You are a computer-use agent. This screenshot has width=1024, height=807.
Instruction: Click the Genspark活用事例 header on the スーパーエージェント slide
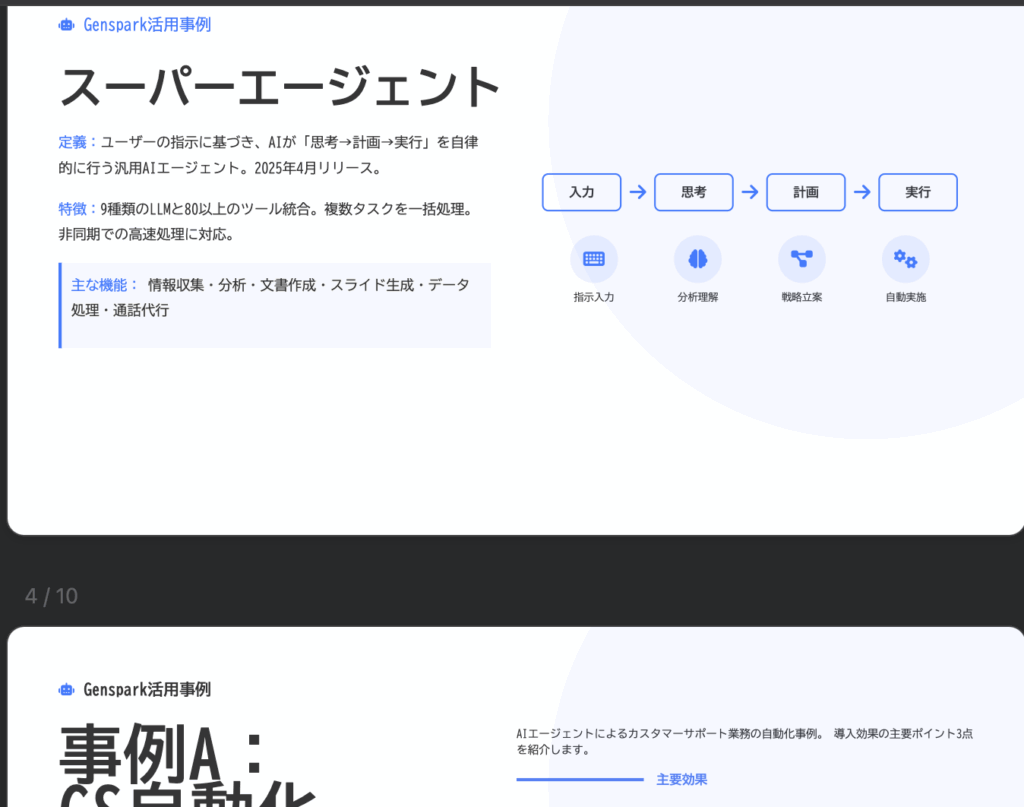pos(147,25)
